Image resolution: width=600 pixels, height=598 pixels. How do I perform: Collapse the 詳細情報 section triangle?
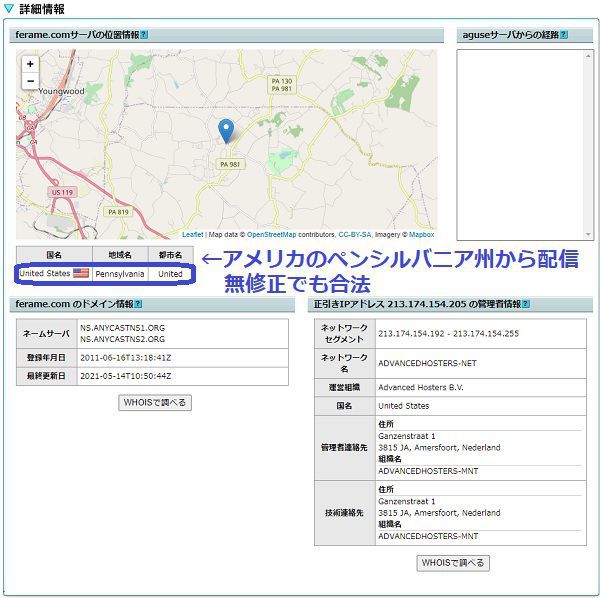click(10, 9)
